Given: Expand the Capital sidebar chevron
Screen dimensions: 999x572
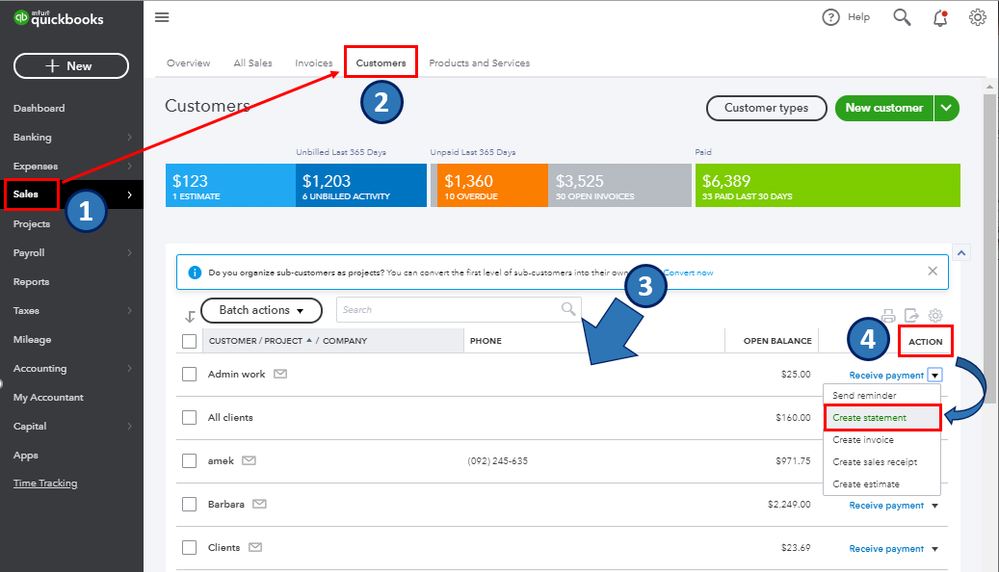Looking at the screenshot, I should coord(129,426).
